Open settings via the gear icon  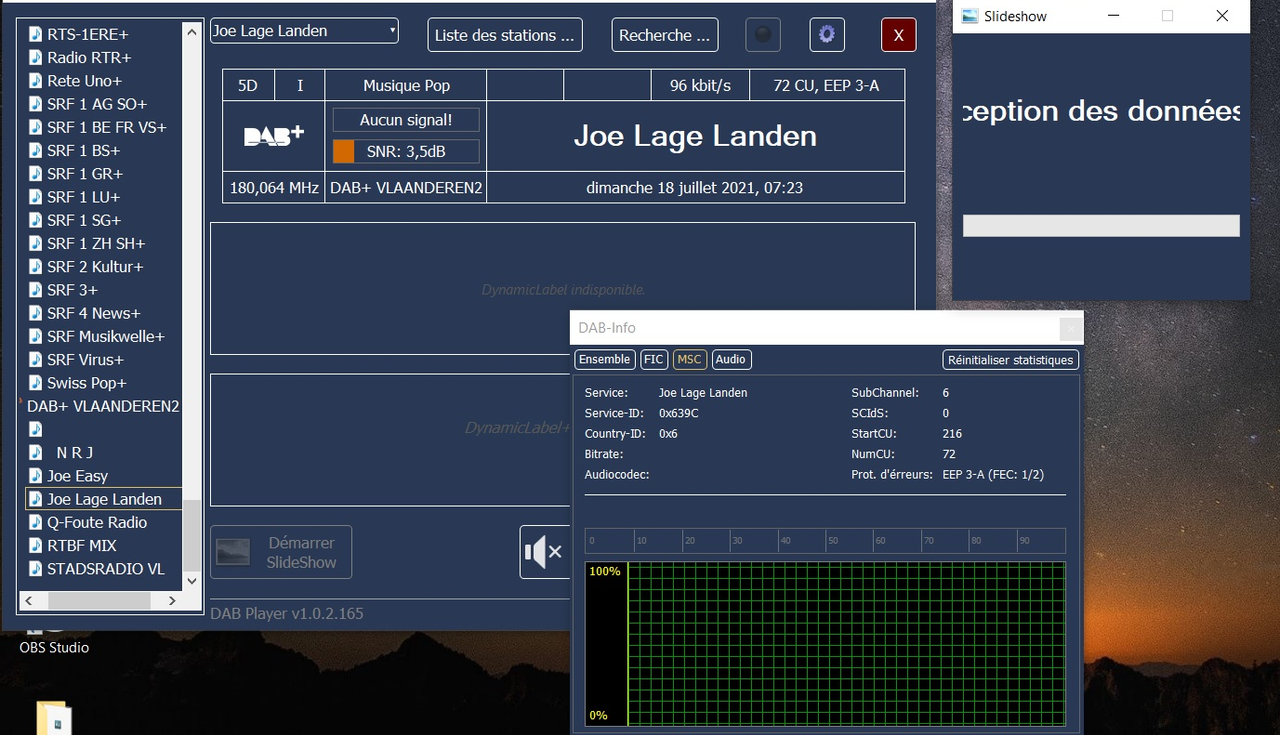pyautogui.click(x=827, y=35)
